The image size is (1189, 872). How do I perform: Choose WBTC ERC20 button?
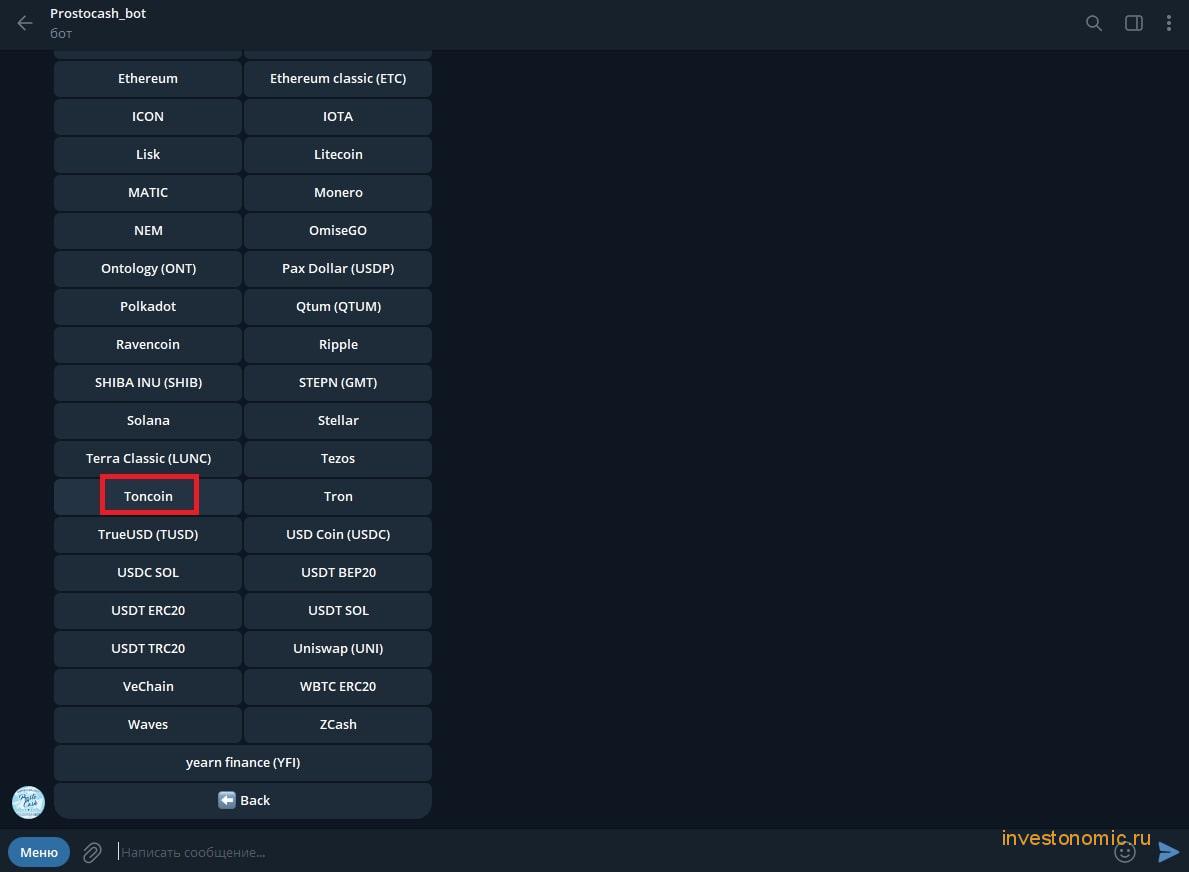point(338,686)
